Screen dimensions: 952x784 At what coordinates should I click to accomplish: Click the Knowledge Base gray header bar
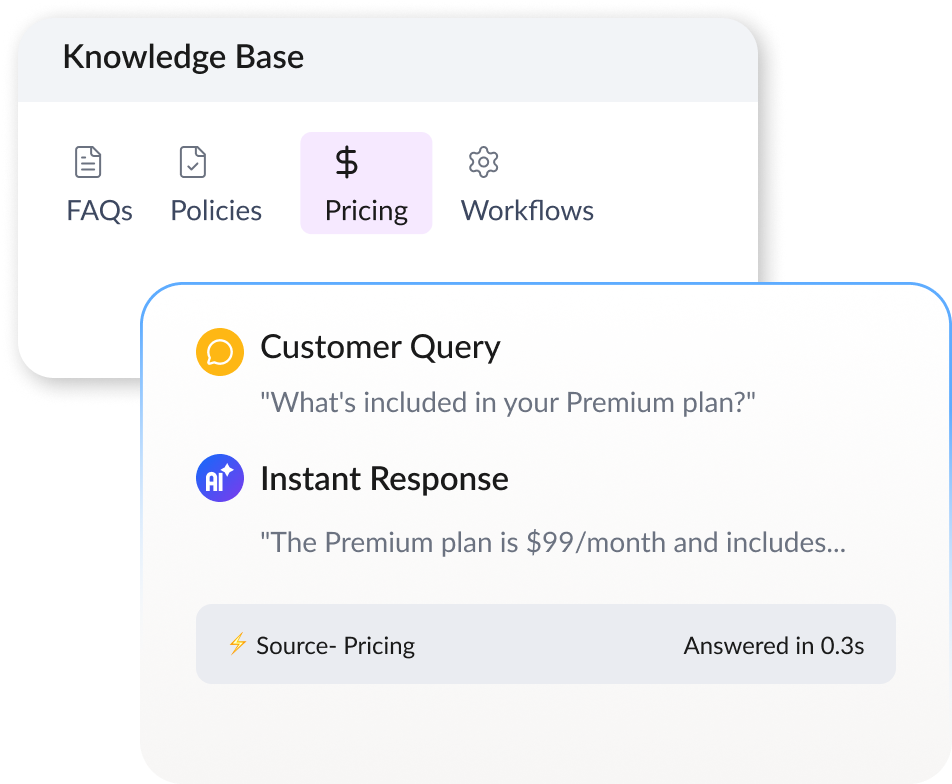click(388, 60)
